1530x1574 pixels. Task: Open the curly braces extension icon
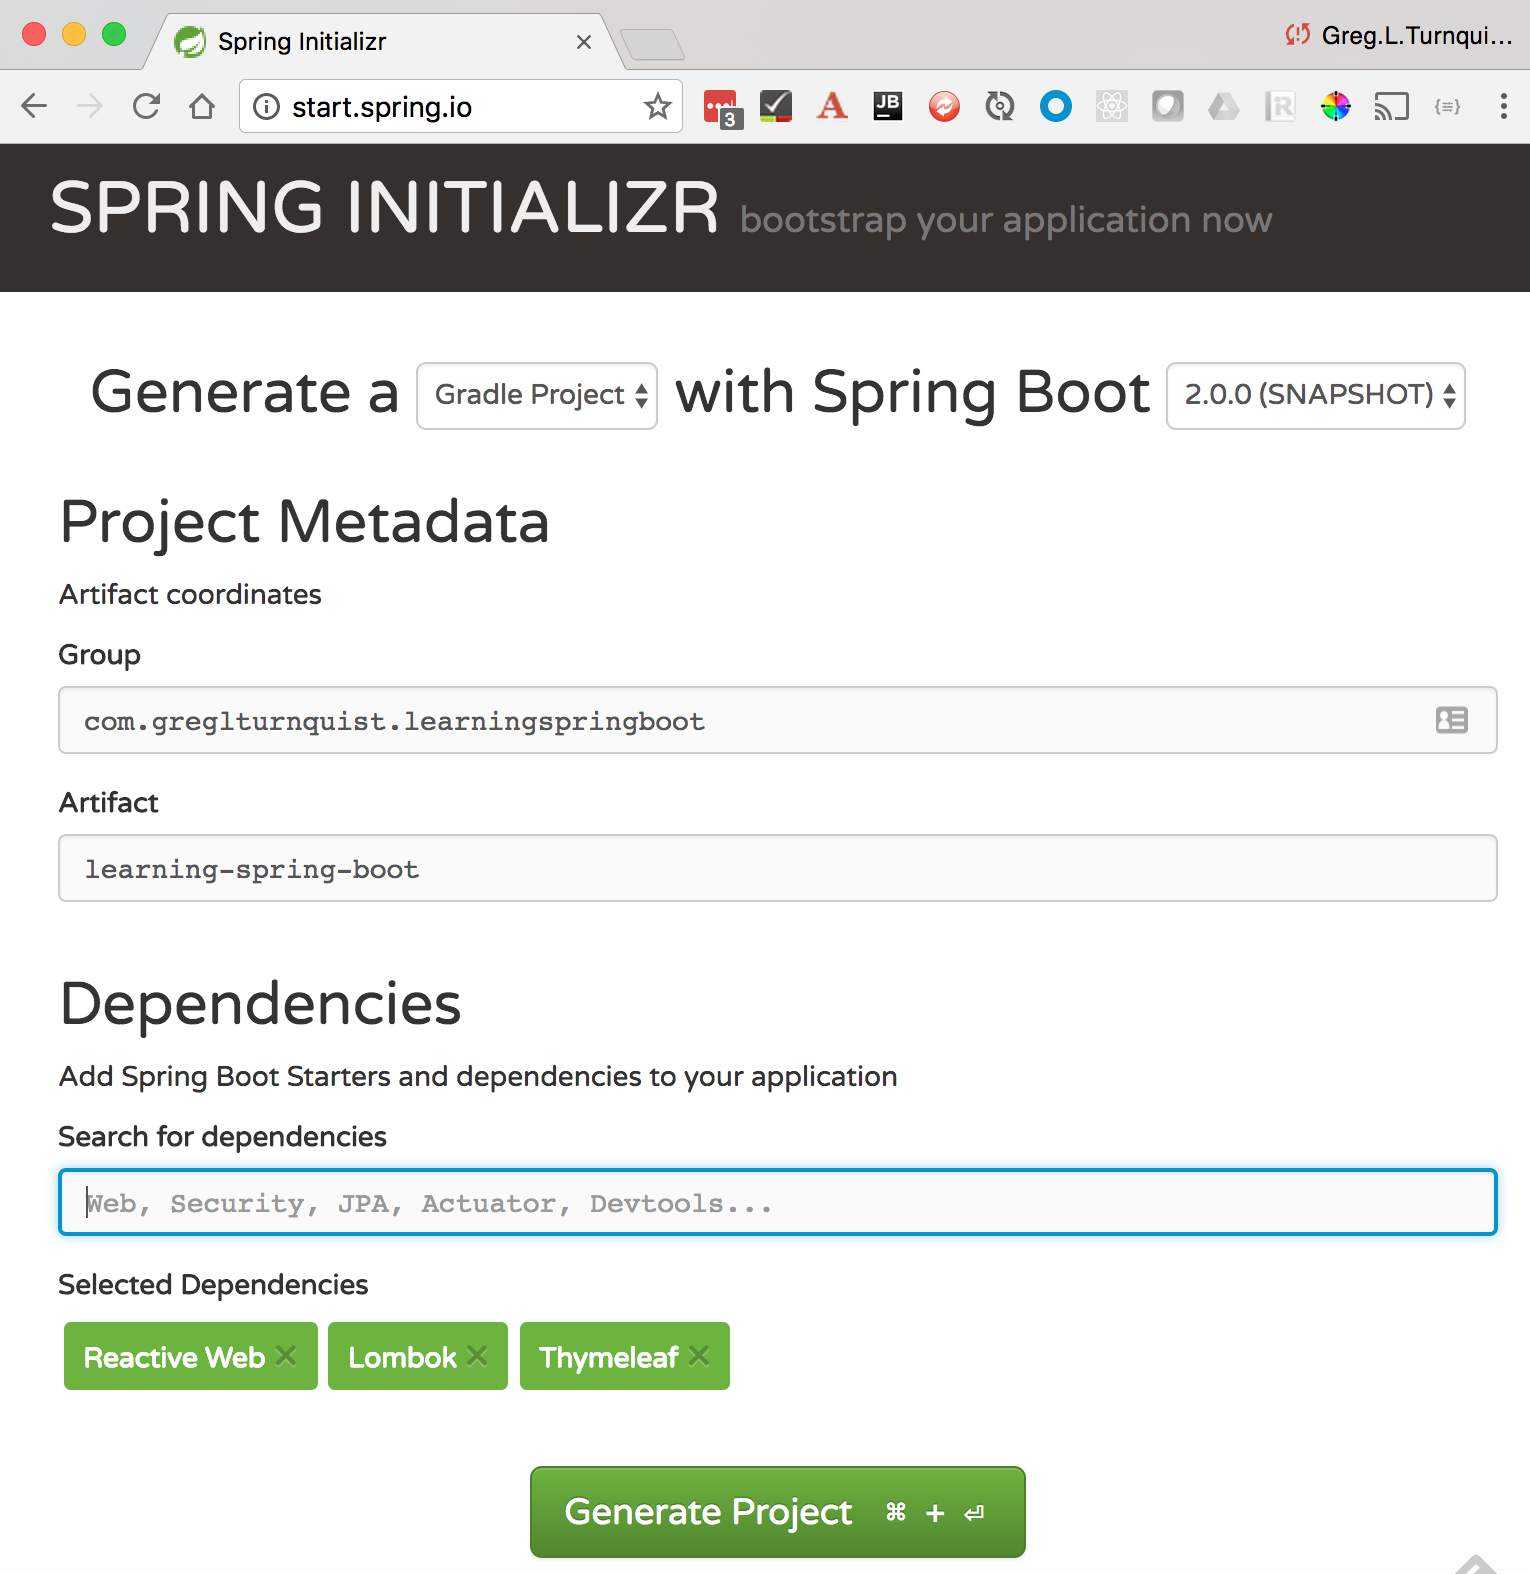pos(1448,106)
